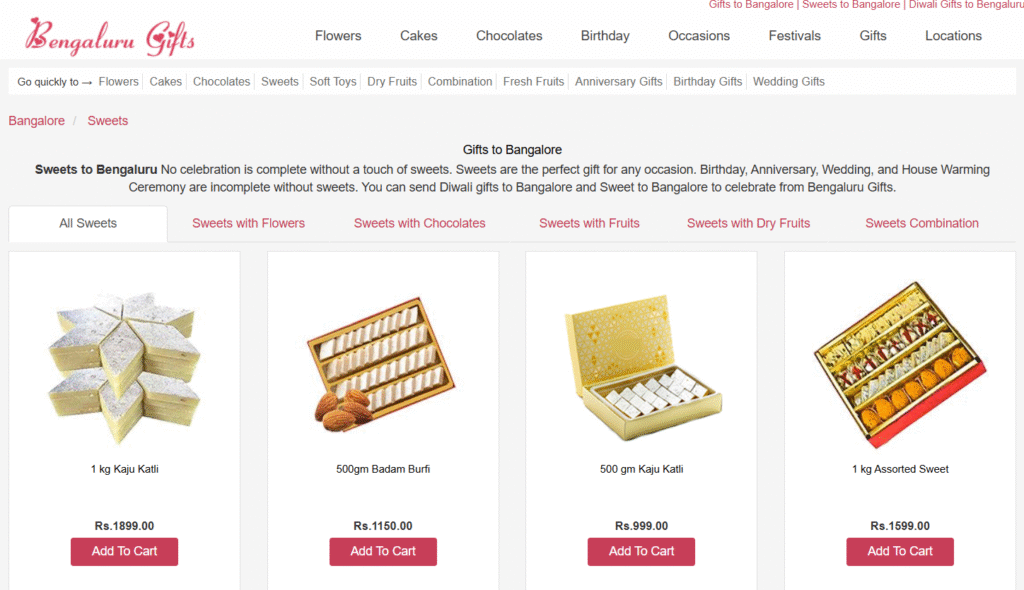The width and height of the screenshot is (1024, 590).
Task: Open the 1 kg Assorted Sweet image
Action: click(900, 366)
